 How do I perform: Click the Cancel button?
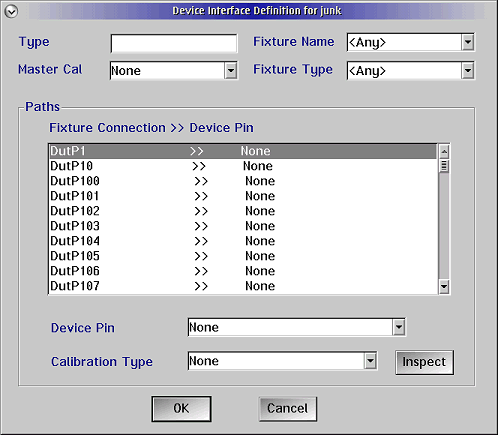point(288,409)
